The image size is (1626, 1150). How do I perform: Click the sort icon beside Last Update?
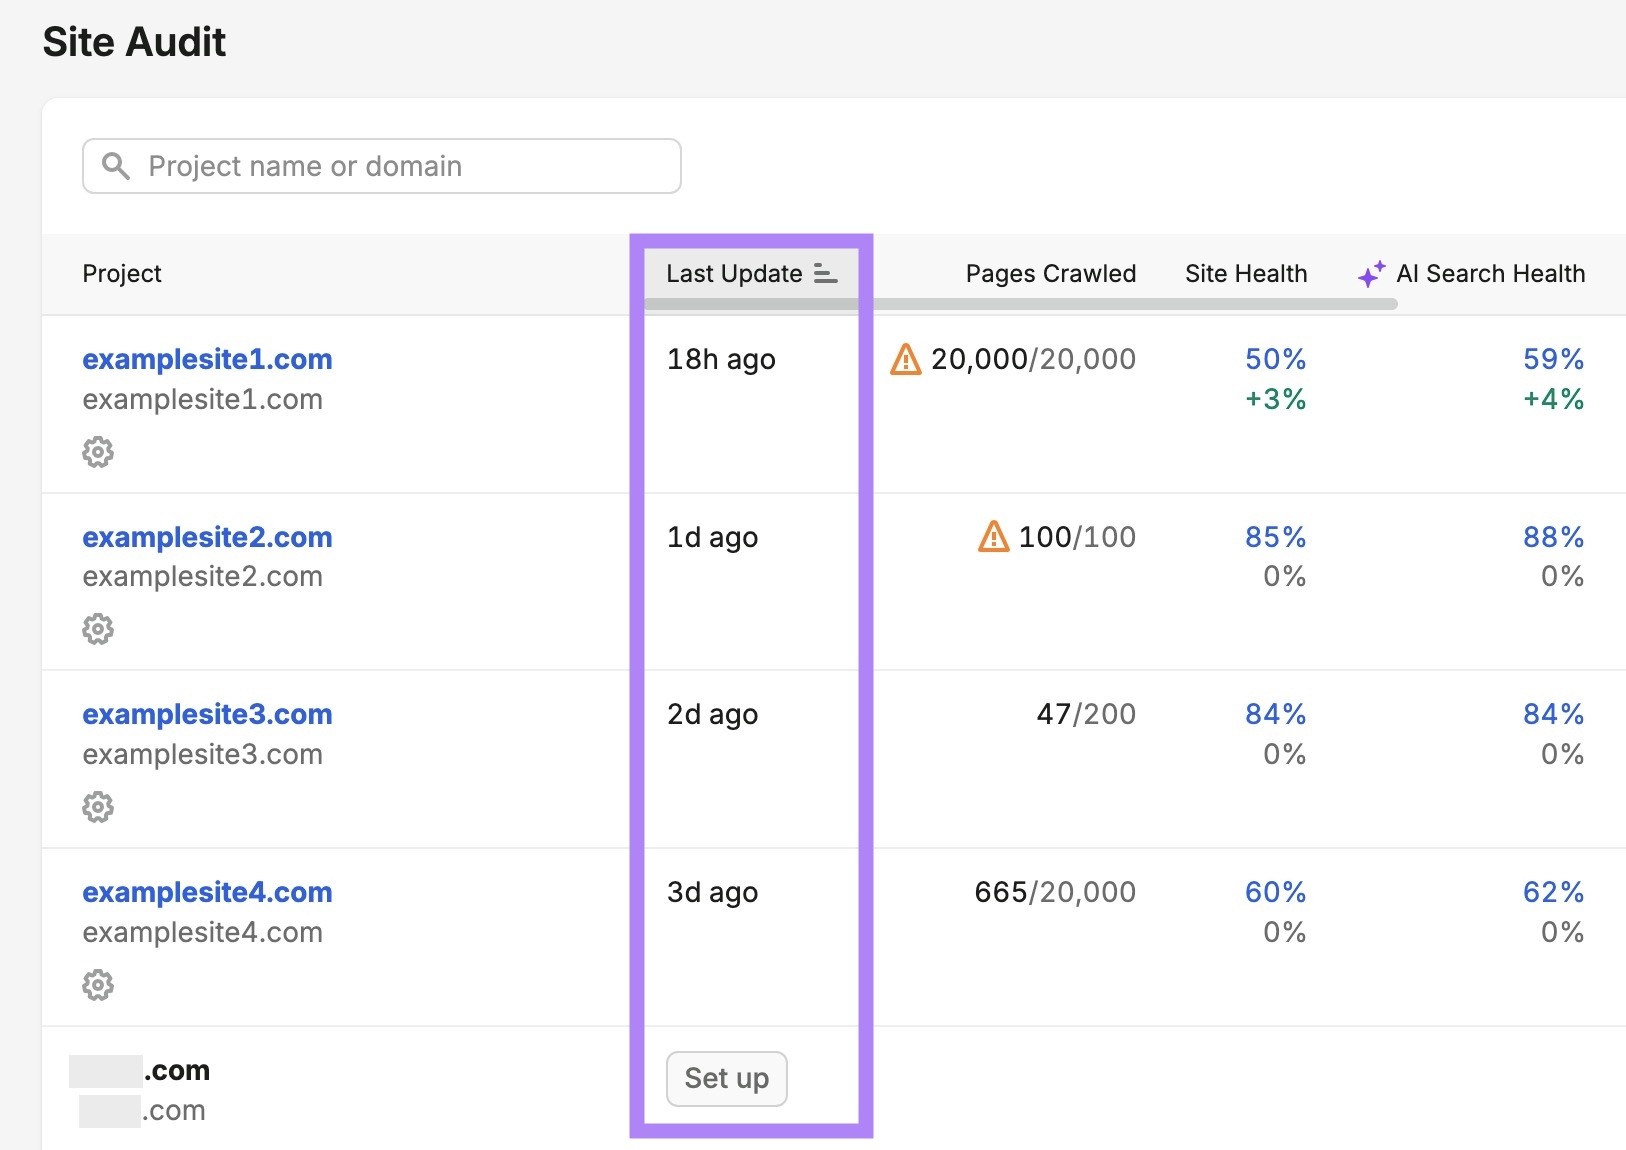tap(825, 273)
